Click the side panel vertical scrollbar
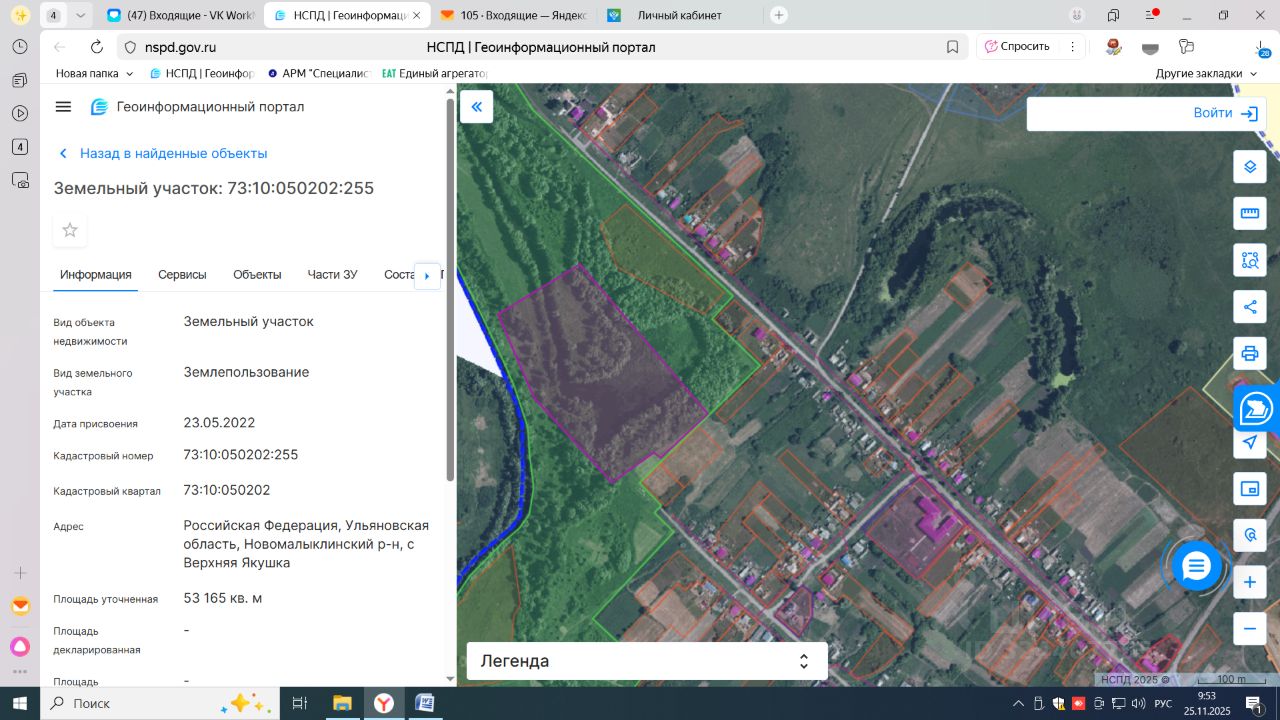Viewport: 1280px width, 720px height. point(449,290)
